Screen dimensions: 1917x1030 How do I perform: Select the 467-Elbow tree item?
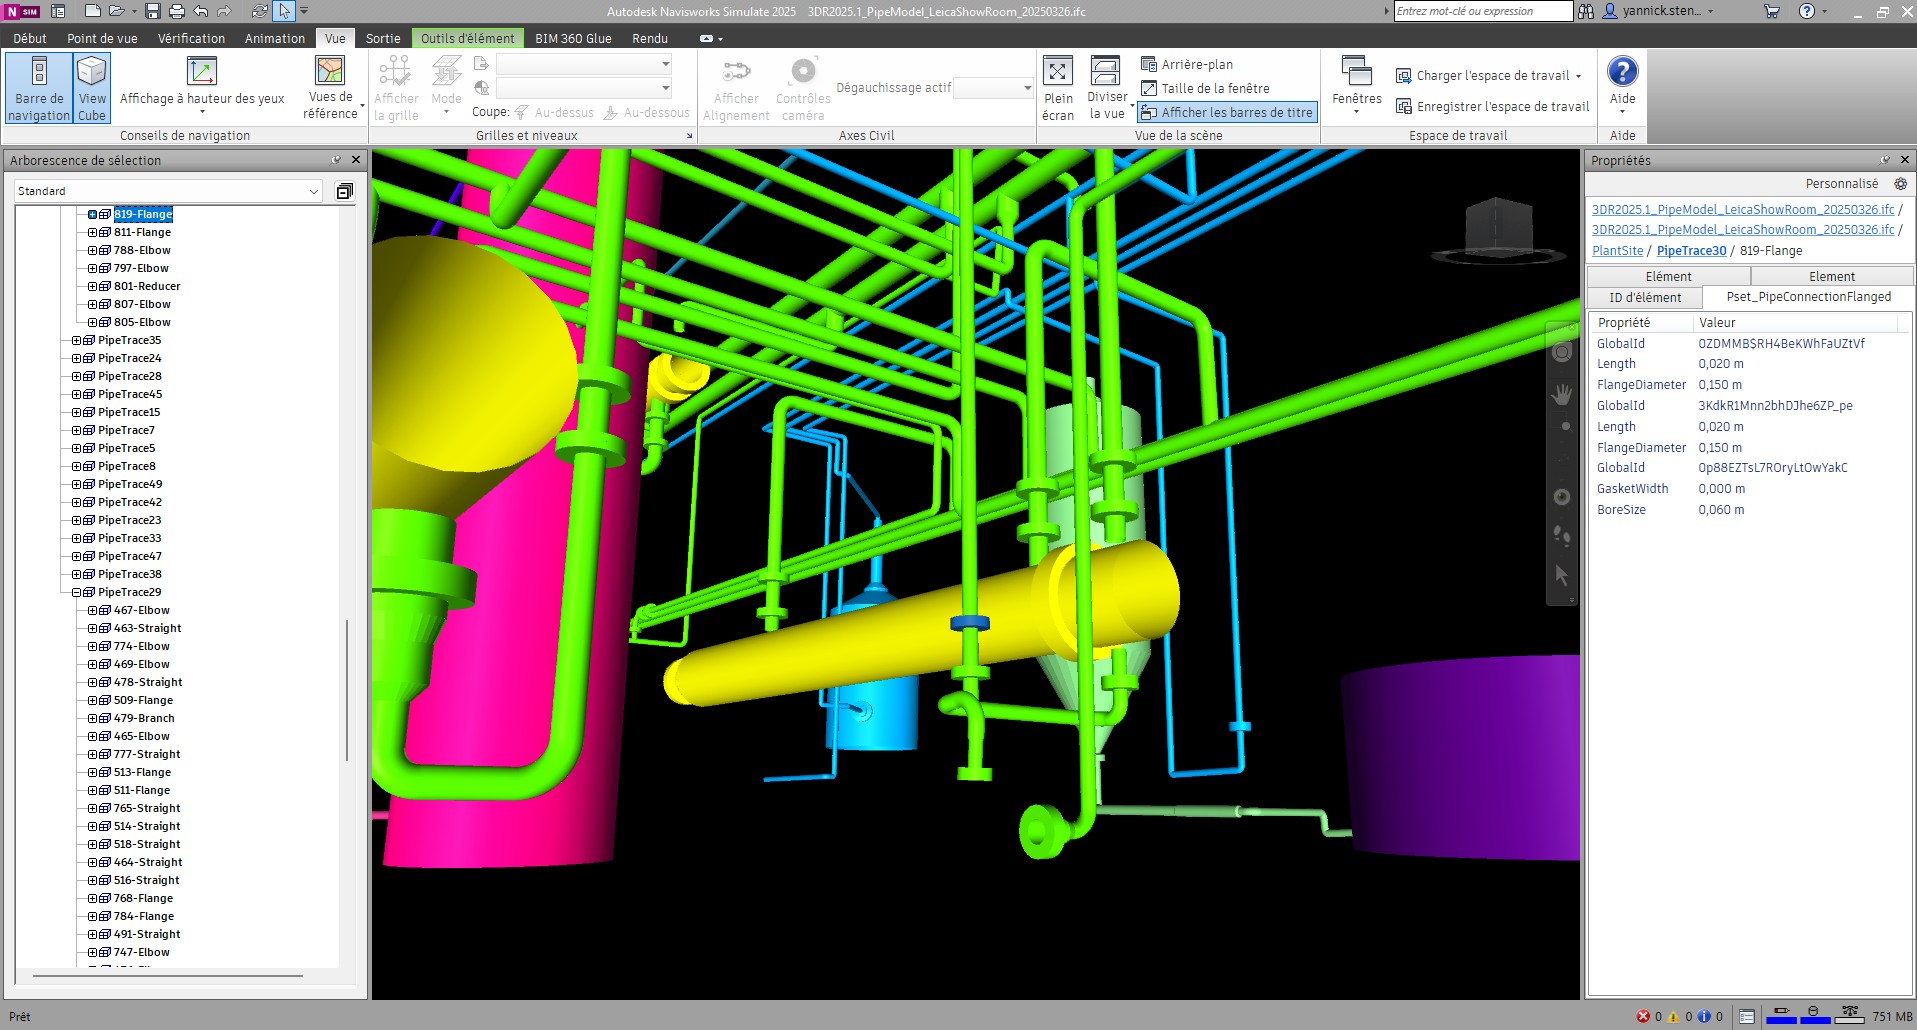click(142, 610)
